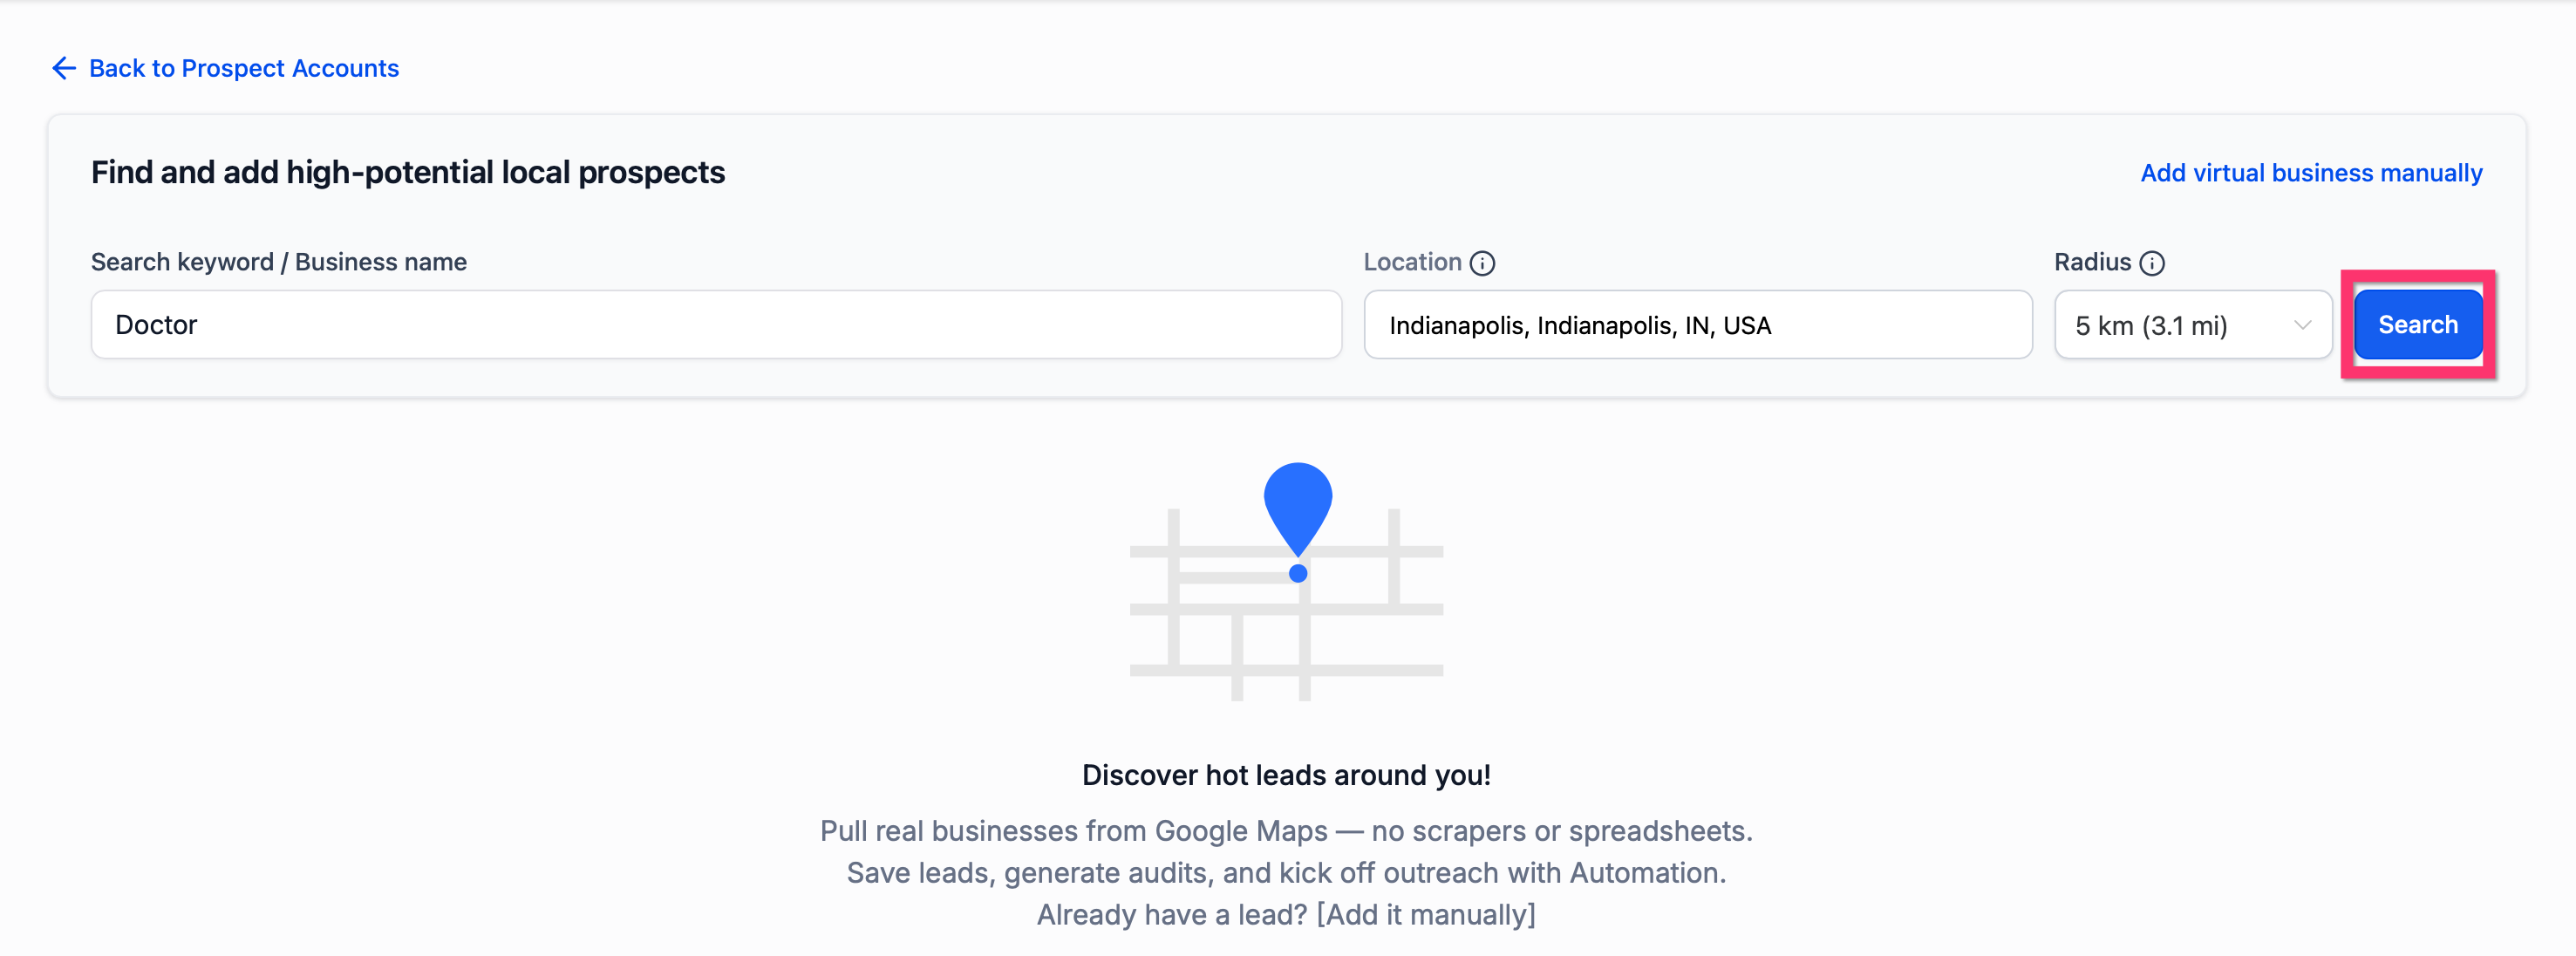This screenshot has height=956, width=2576.
Task: Click the Radius info icon
Action: point(2151,263)
